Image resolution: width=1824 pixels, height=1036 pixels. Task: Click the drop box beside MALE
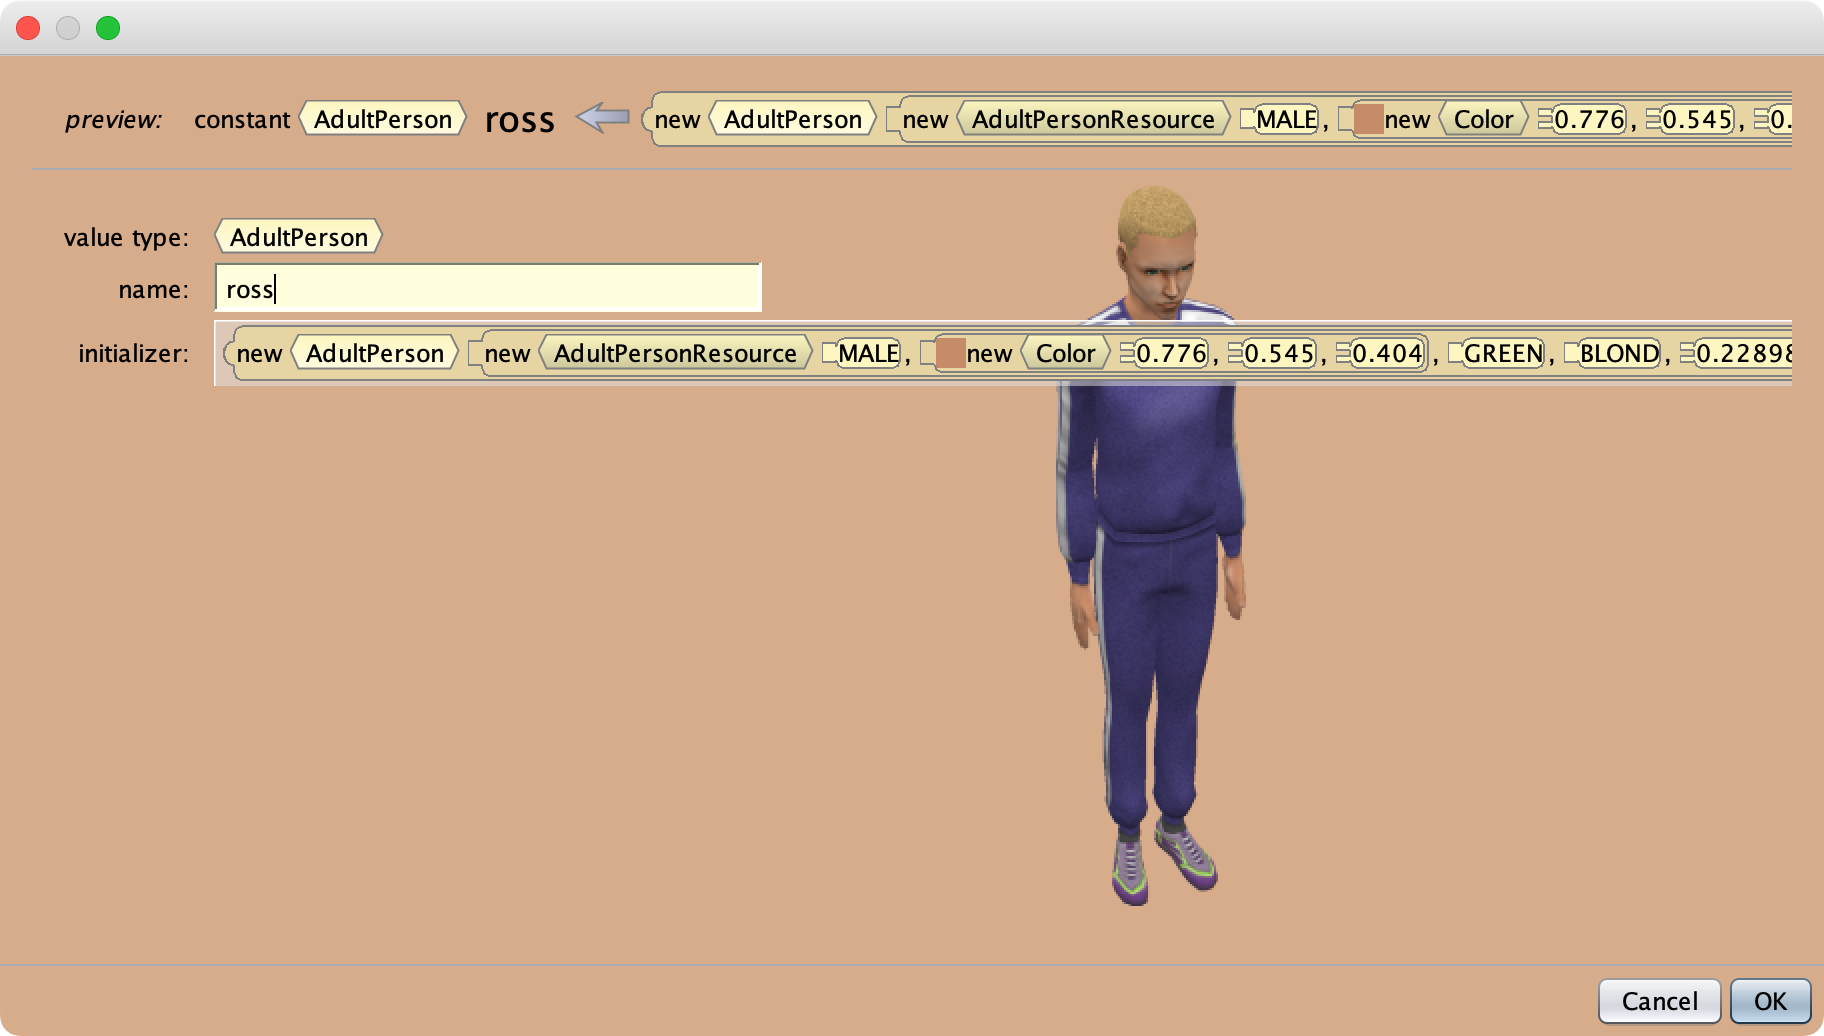pyautogui.click(x=829, y=352)
